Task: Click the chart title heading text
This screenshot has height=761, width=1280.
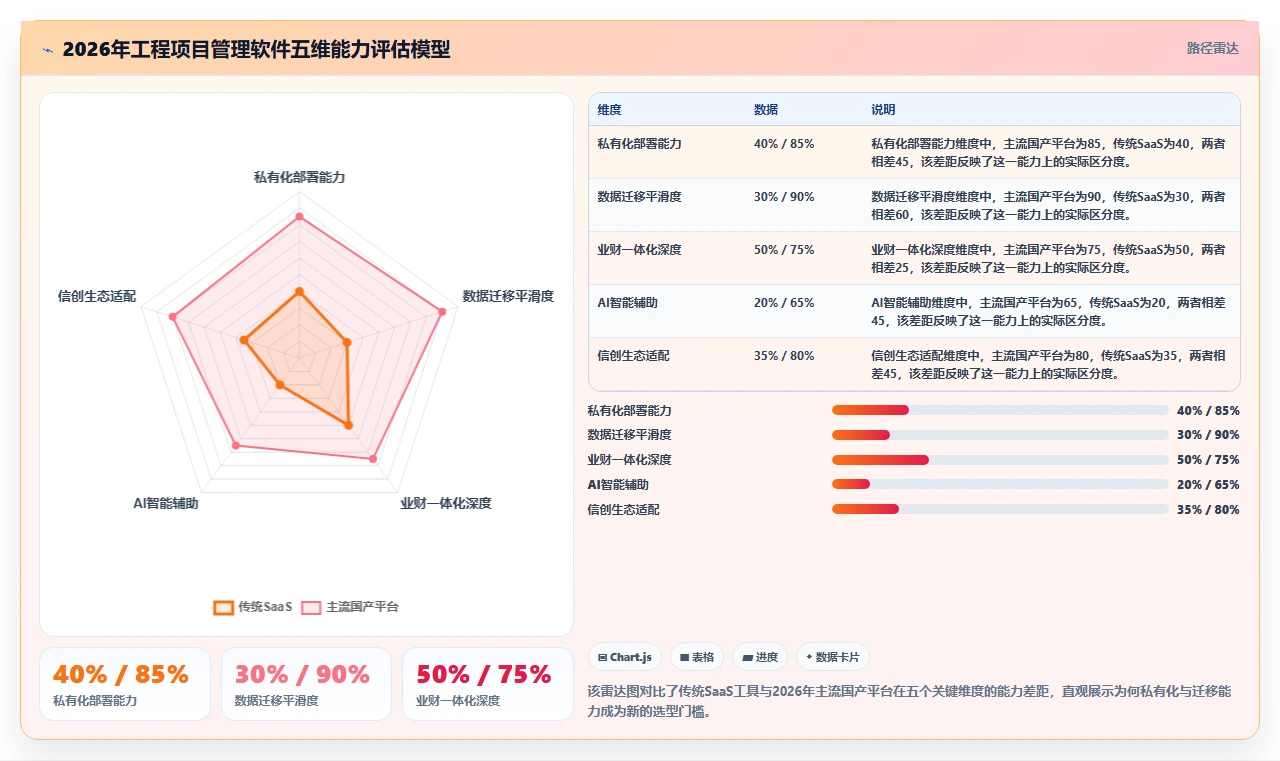Action: (x=256, y=49)
